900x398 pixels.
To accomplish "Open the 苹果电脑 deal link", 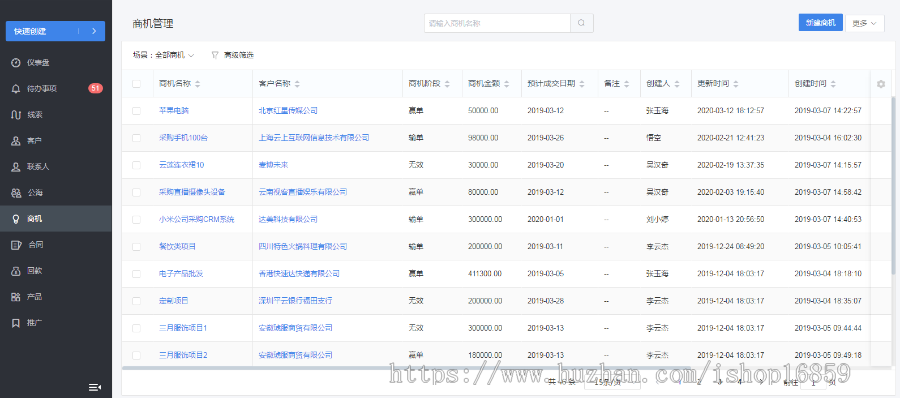I will click(x=174, y=111).
